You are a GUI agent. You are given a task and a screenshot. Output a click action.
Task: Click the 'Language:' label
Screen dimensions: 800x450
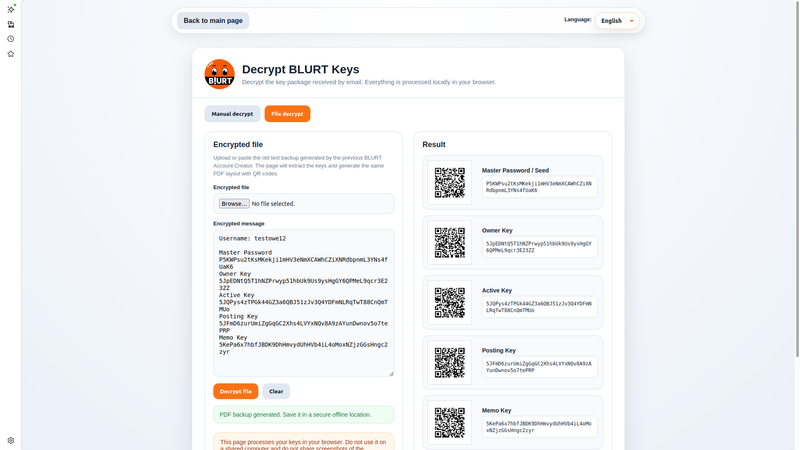point(578,19)
